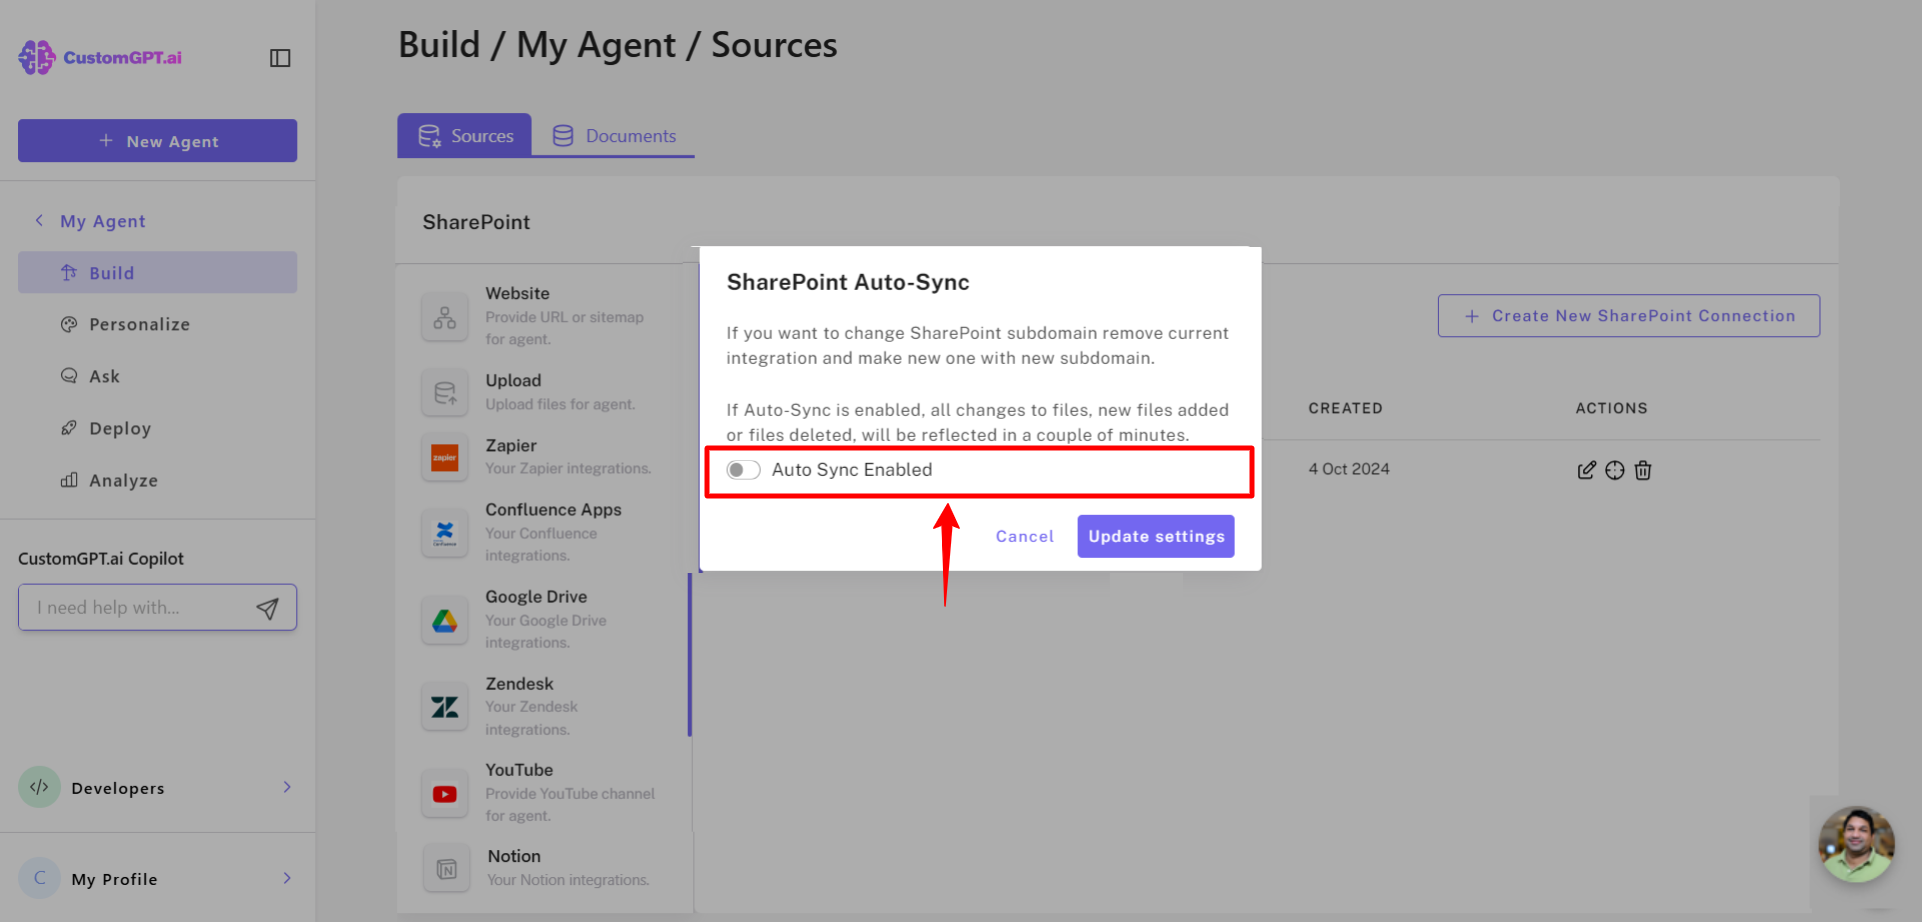Screen dimensions: 1922x922
Task: Click the Ask chat bubble icon
Action: 69,376
